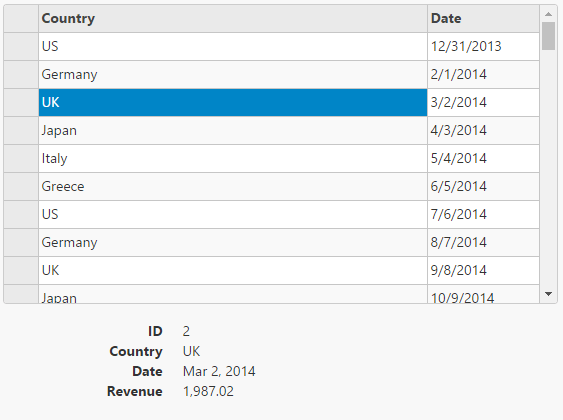Click the scrollbar up arrow

[548, 14]
